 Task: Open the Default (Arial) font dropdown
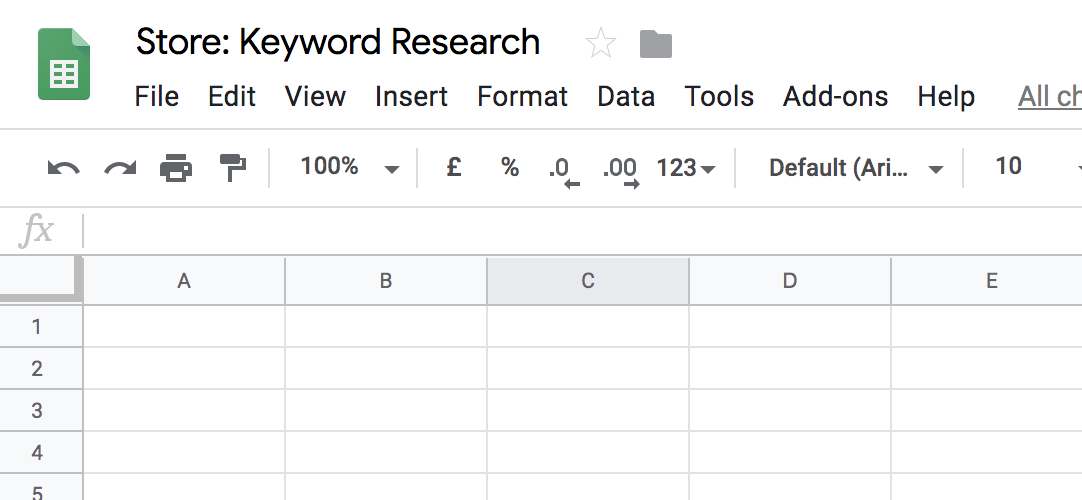(855, 168)
